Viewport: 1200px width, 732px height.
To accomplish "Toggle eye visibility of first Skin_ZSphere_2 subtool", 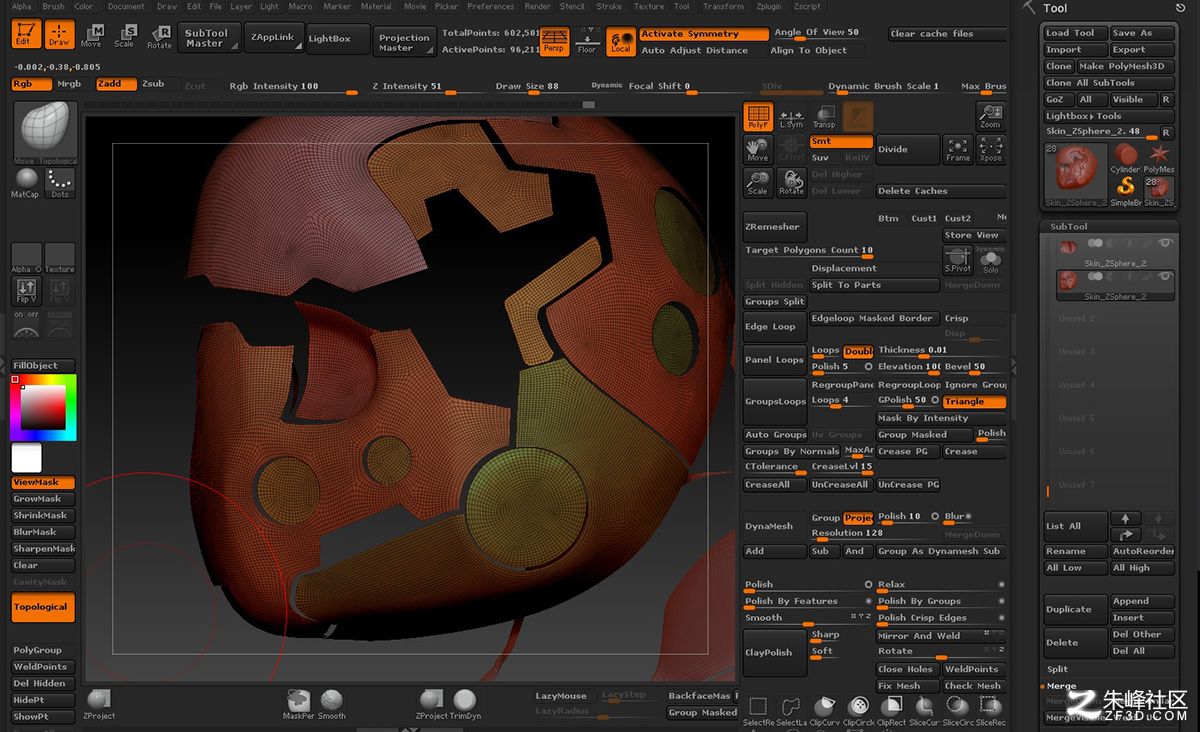I will coord(1164,243).
